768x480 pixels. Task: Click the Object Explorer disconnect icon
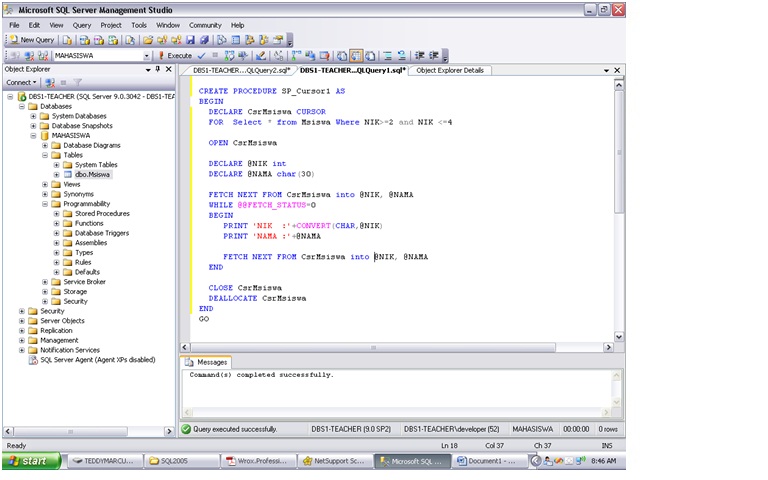pos(49,82)
